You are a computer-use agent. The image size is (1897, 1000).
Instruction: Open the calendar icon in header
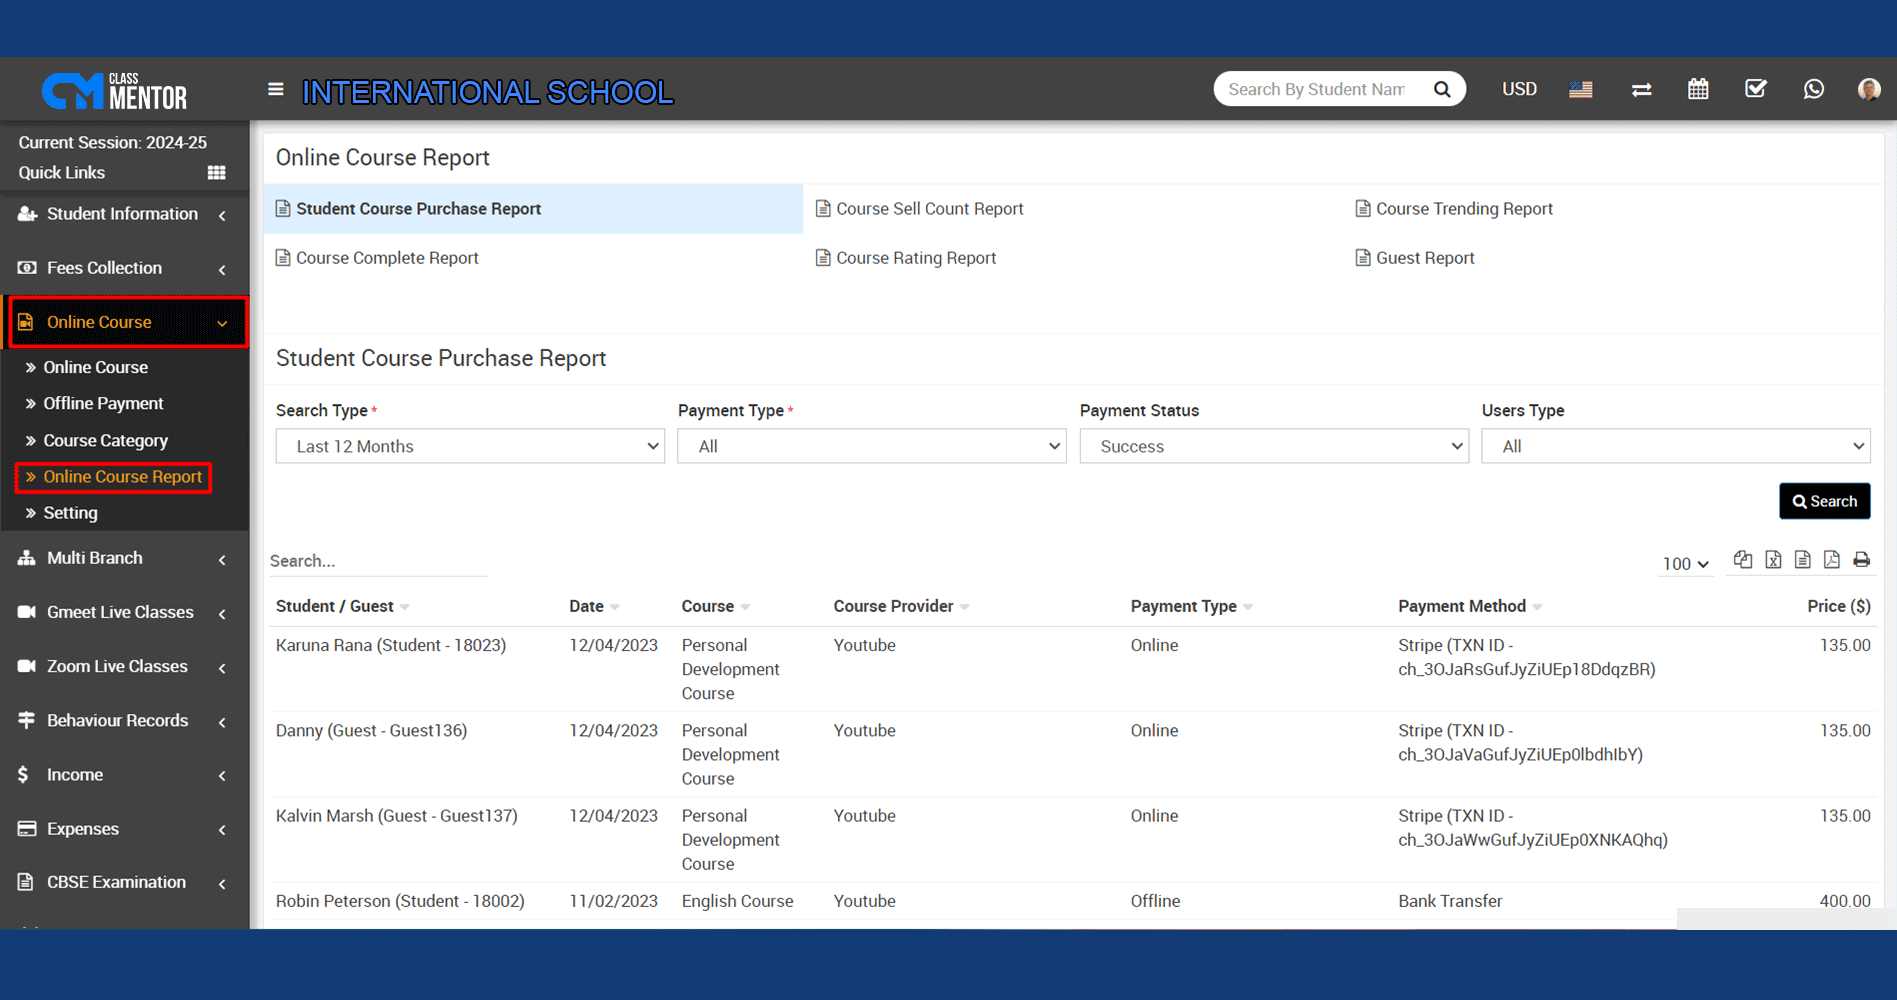coord(1698,89)
